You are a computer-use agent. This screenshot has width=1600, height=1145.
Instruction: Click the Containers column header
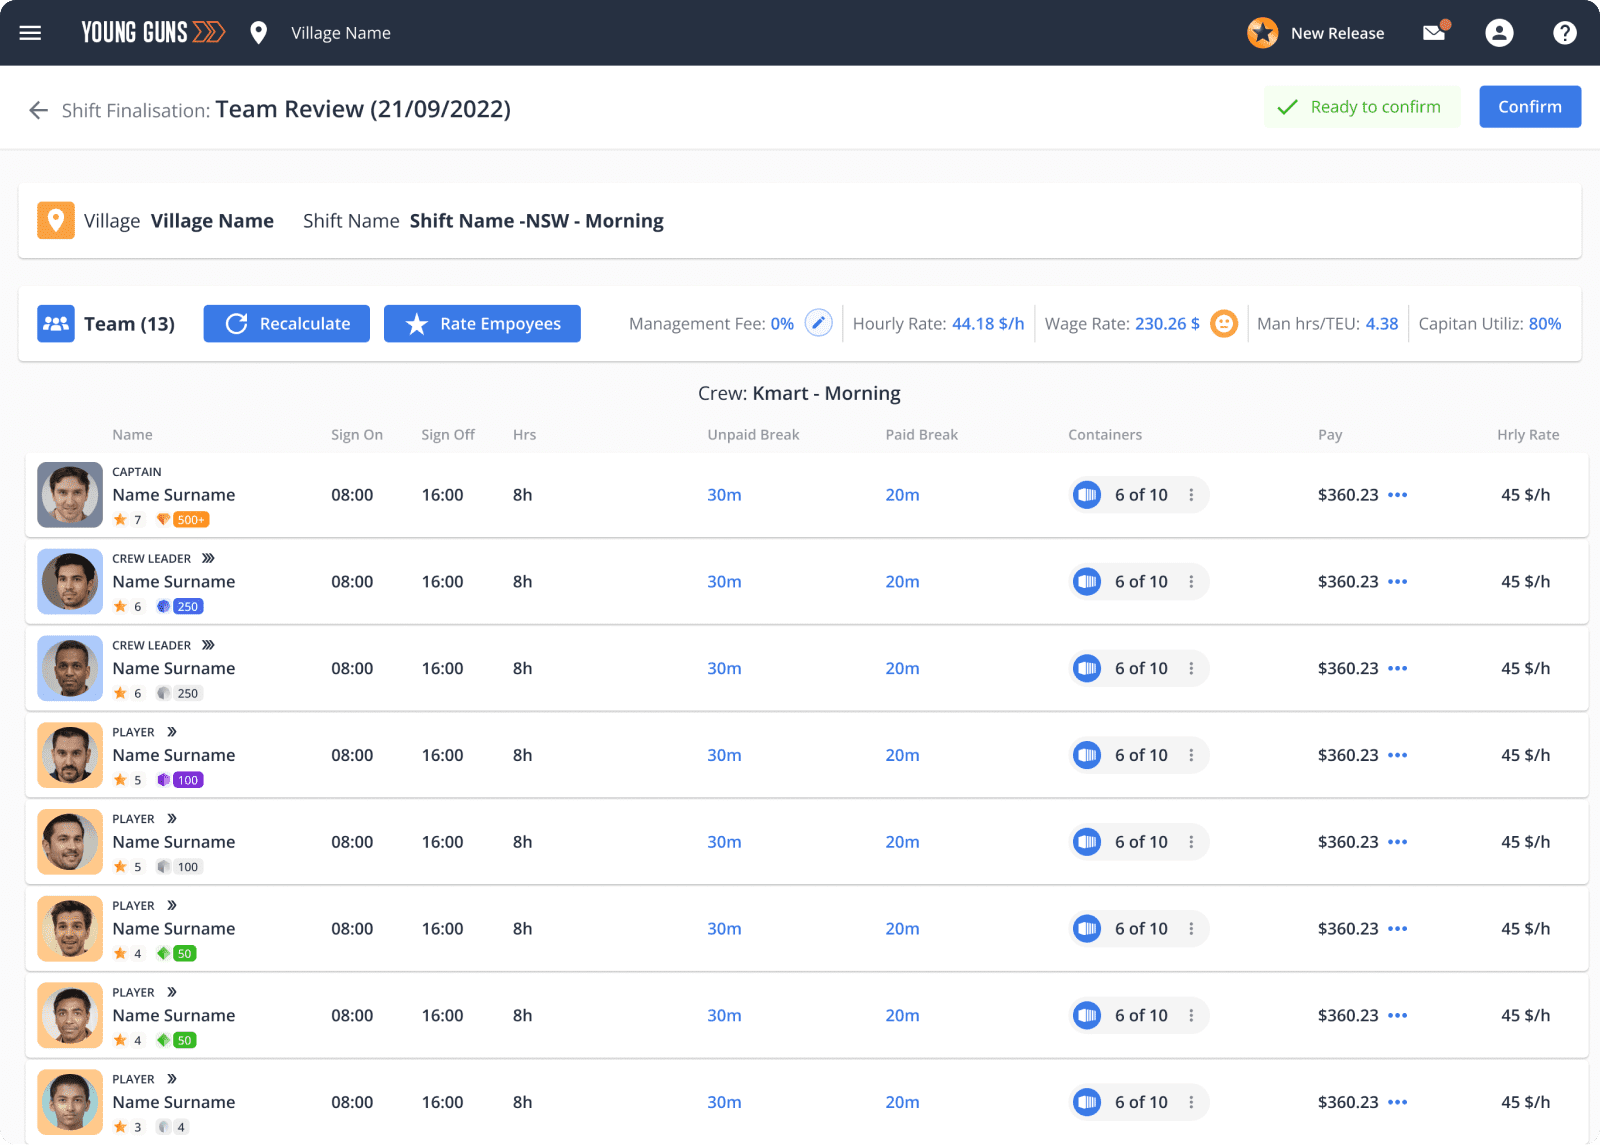tap(1105, 435)
